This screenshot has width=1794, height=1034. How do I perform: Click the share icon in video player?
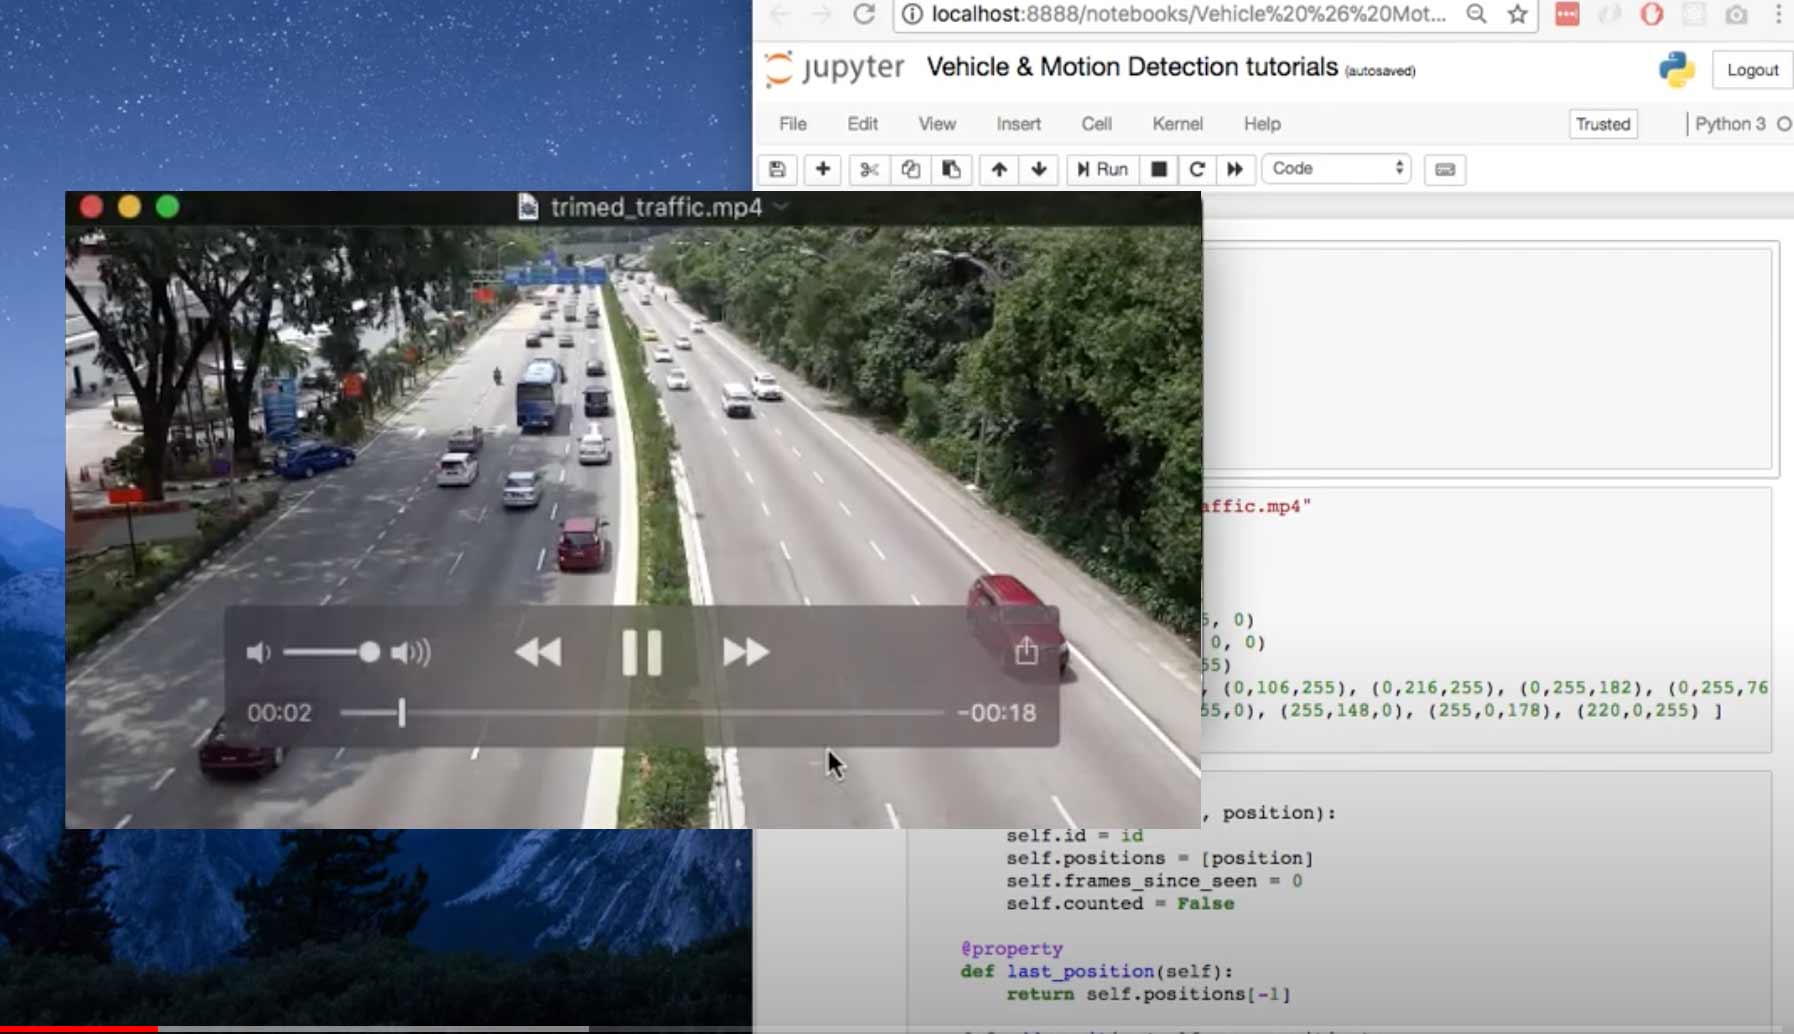(x=1026, y=652)
